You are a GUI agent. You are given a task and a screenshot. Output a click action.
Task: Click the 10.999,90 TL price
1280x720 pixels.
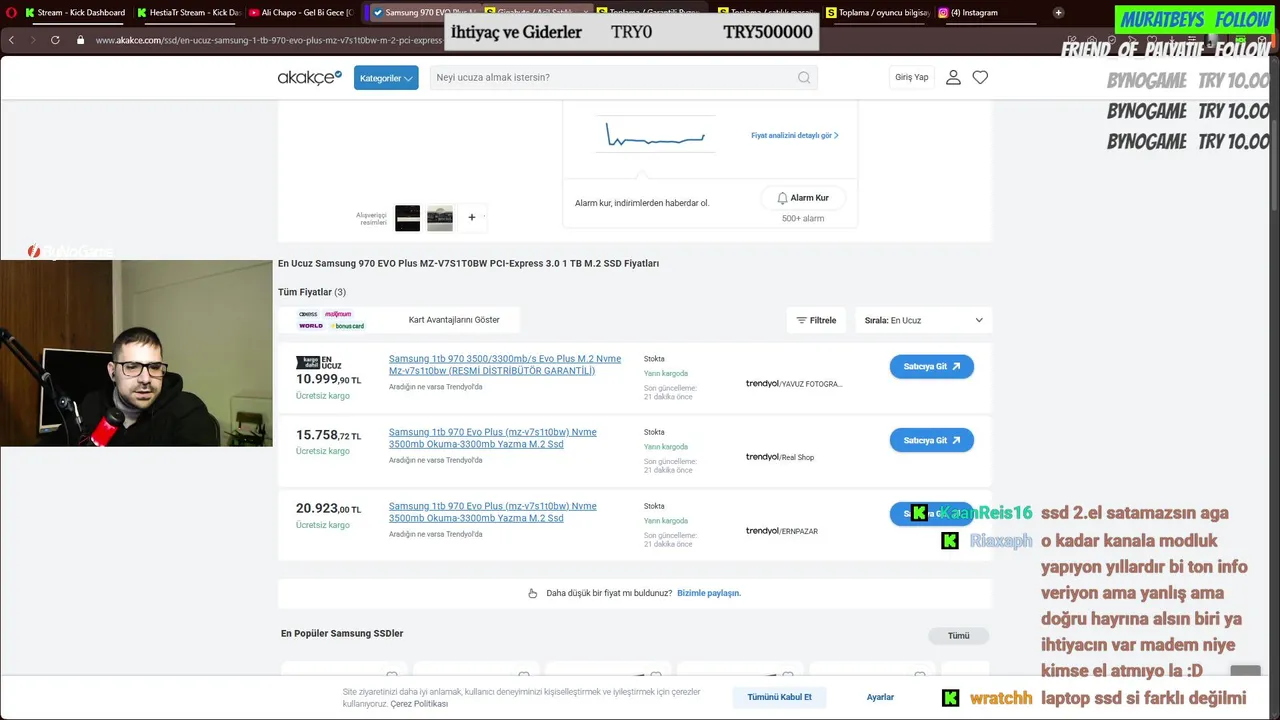click(329, 380)
